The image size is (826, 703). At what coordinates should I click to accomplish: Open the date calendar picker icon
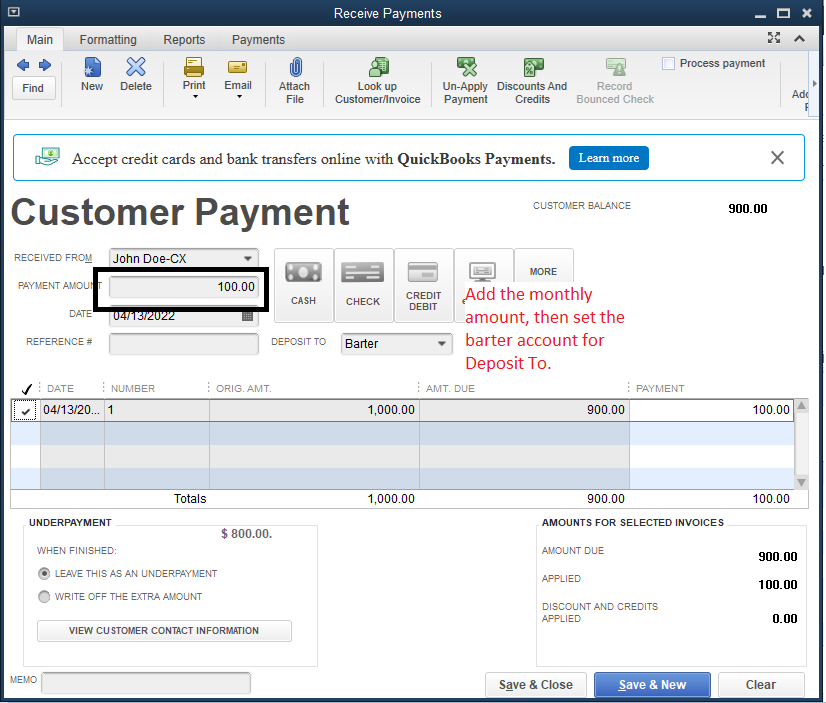pos(247,316)
